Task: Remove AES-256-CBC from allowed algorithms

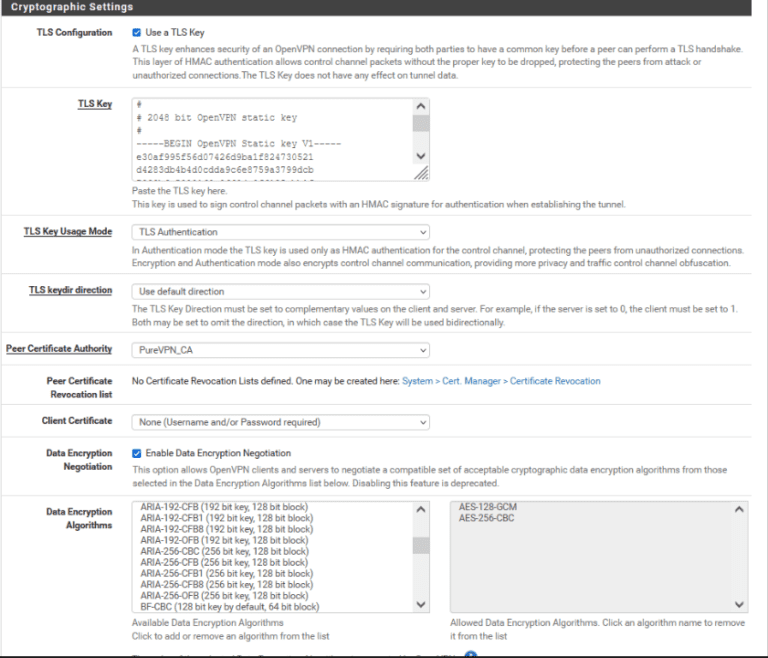Action: [x=488, y=518]
